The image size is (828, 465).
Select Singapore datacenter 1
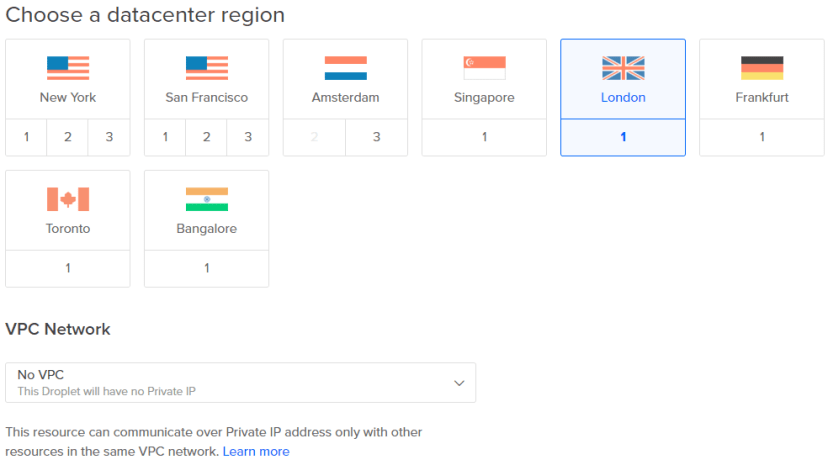(x=484, y=137)
